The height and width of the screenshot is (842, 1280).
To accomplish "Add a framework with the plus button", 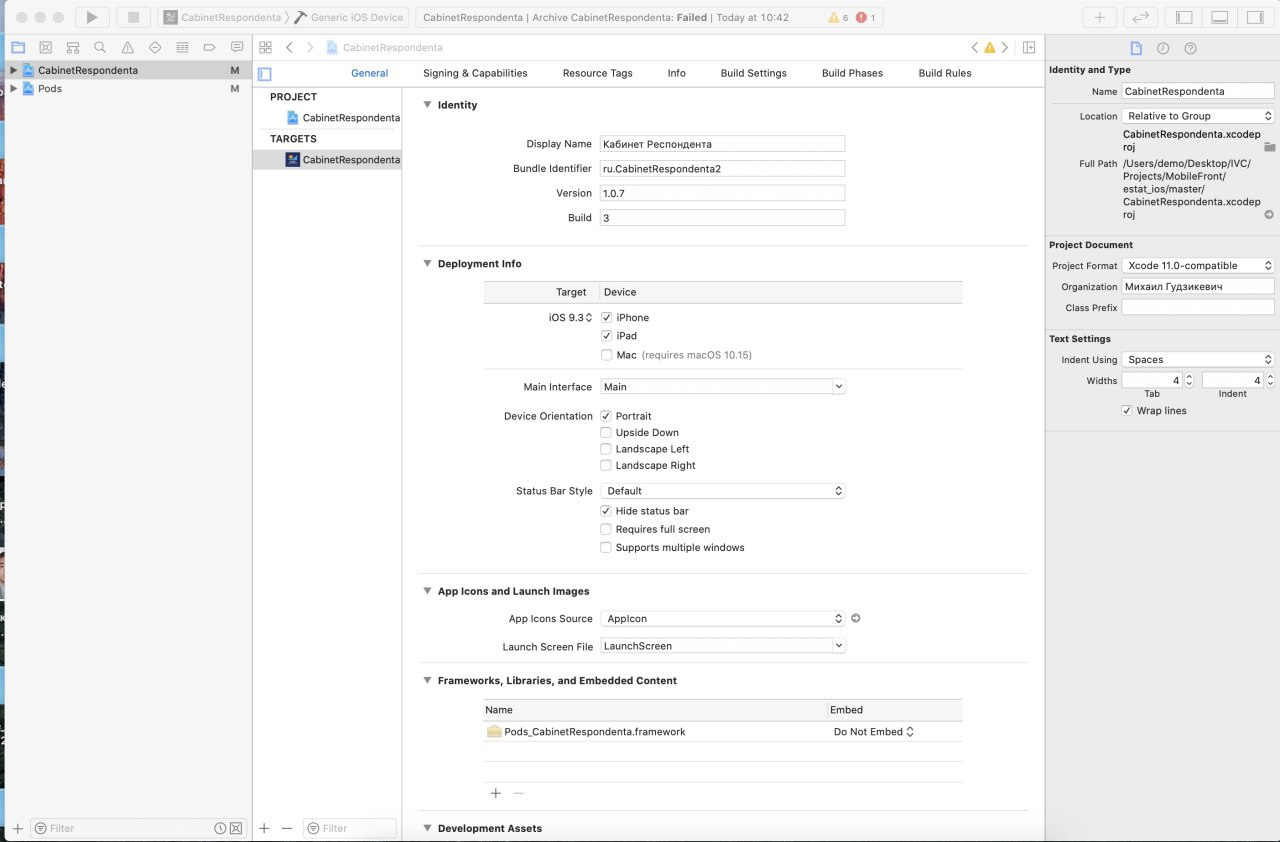I will pyautogui.click(x=495, y=793).
